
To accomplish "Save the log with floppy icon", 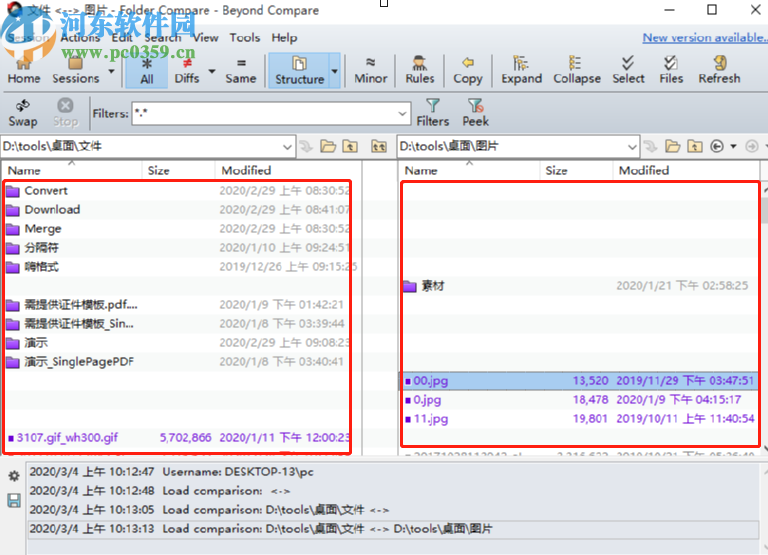I will pyautogui.click(x=14, y=500).
